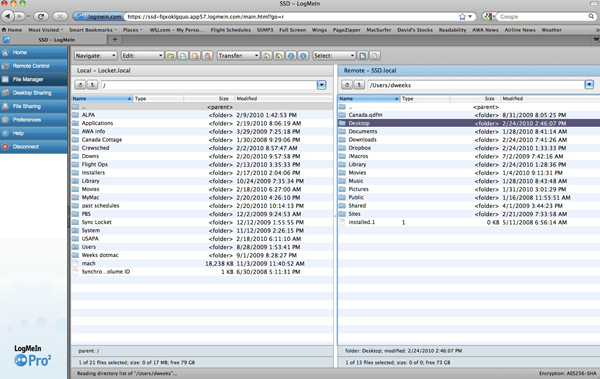600x379 pixels.
Task: Click the copy files transfer icon
Action: [266, 56]
